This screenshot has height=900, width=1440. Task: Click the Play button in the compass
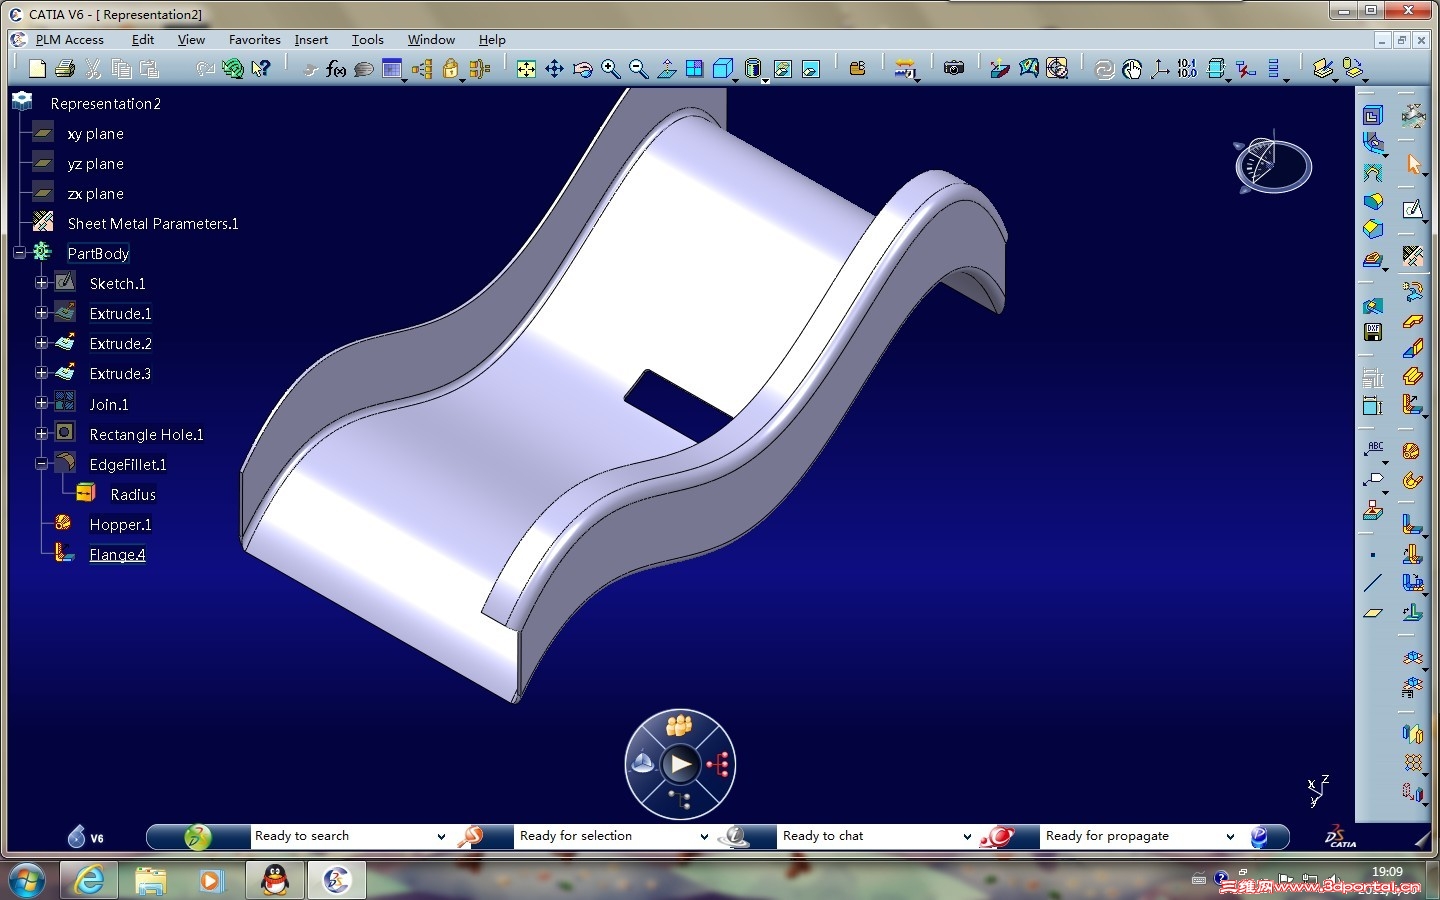click(x=680, y=765)
